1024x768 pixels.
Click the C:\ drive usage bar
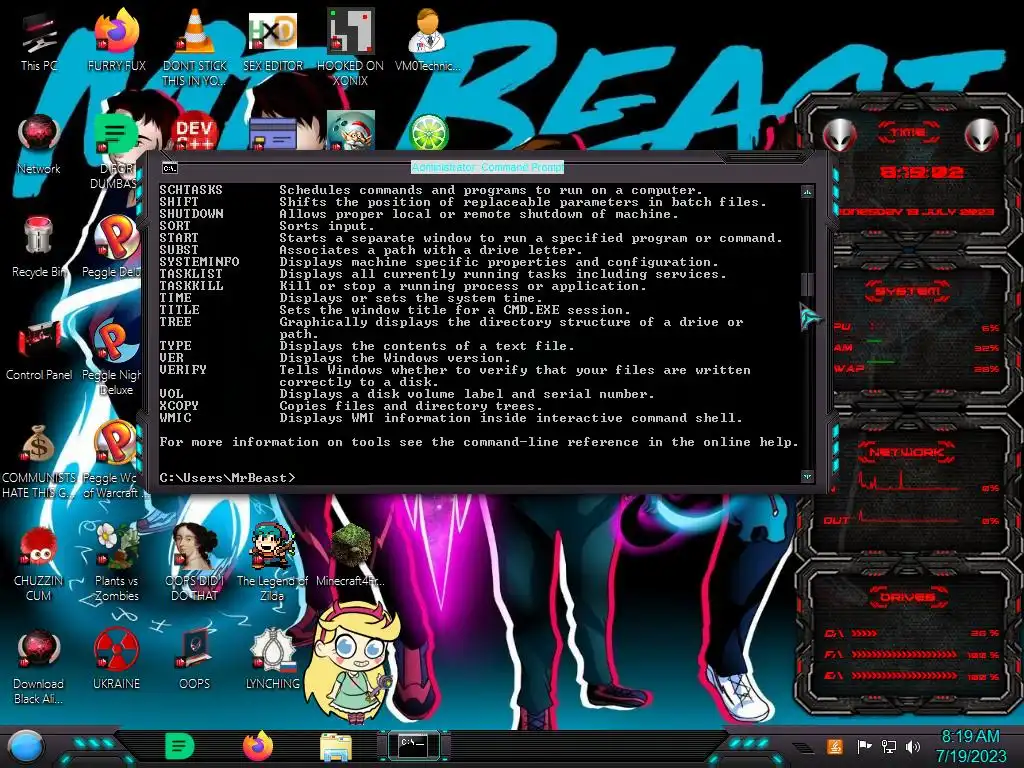864,633
